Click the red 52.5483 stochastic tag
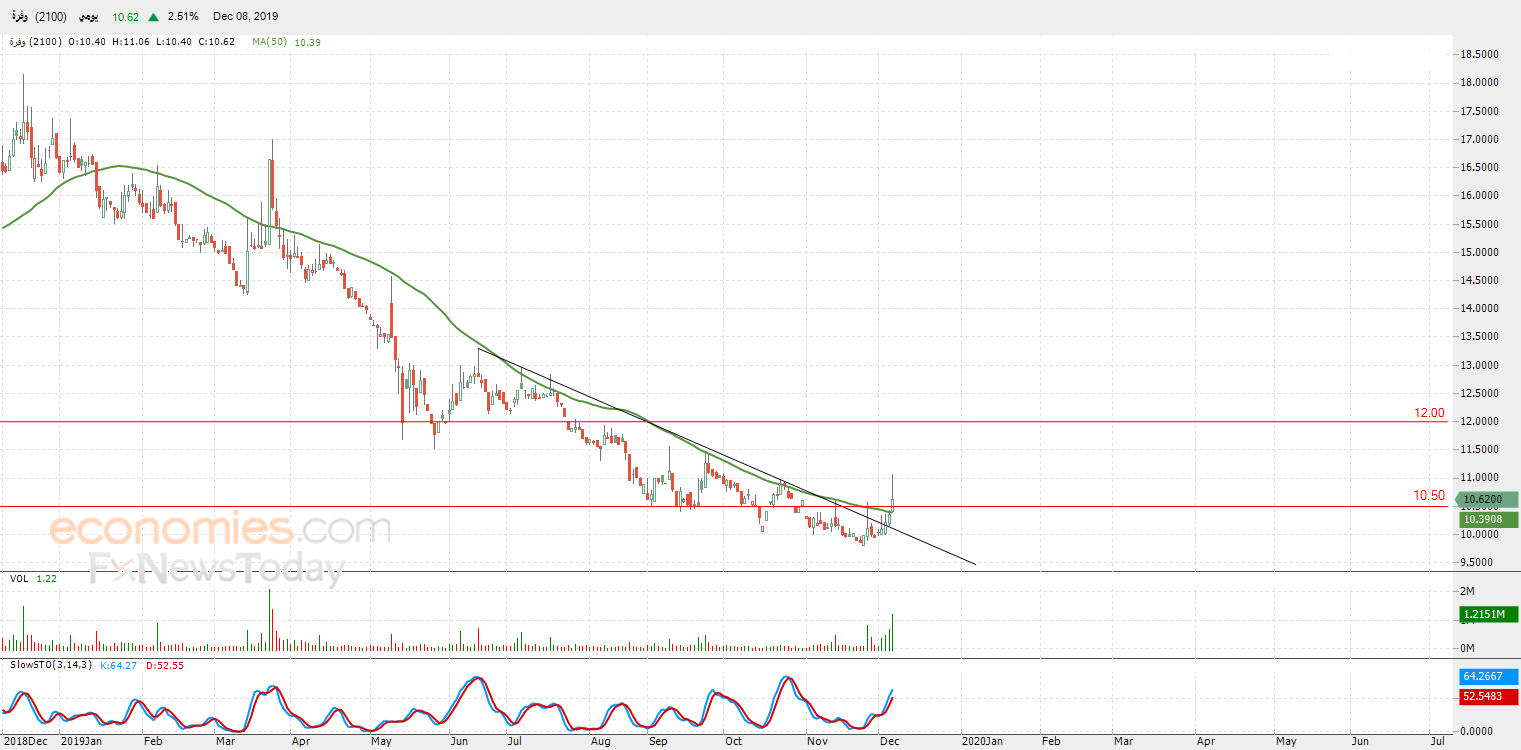The width and height of the screenshot is (1521, 750). tap(1490, 697)
